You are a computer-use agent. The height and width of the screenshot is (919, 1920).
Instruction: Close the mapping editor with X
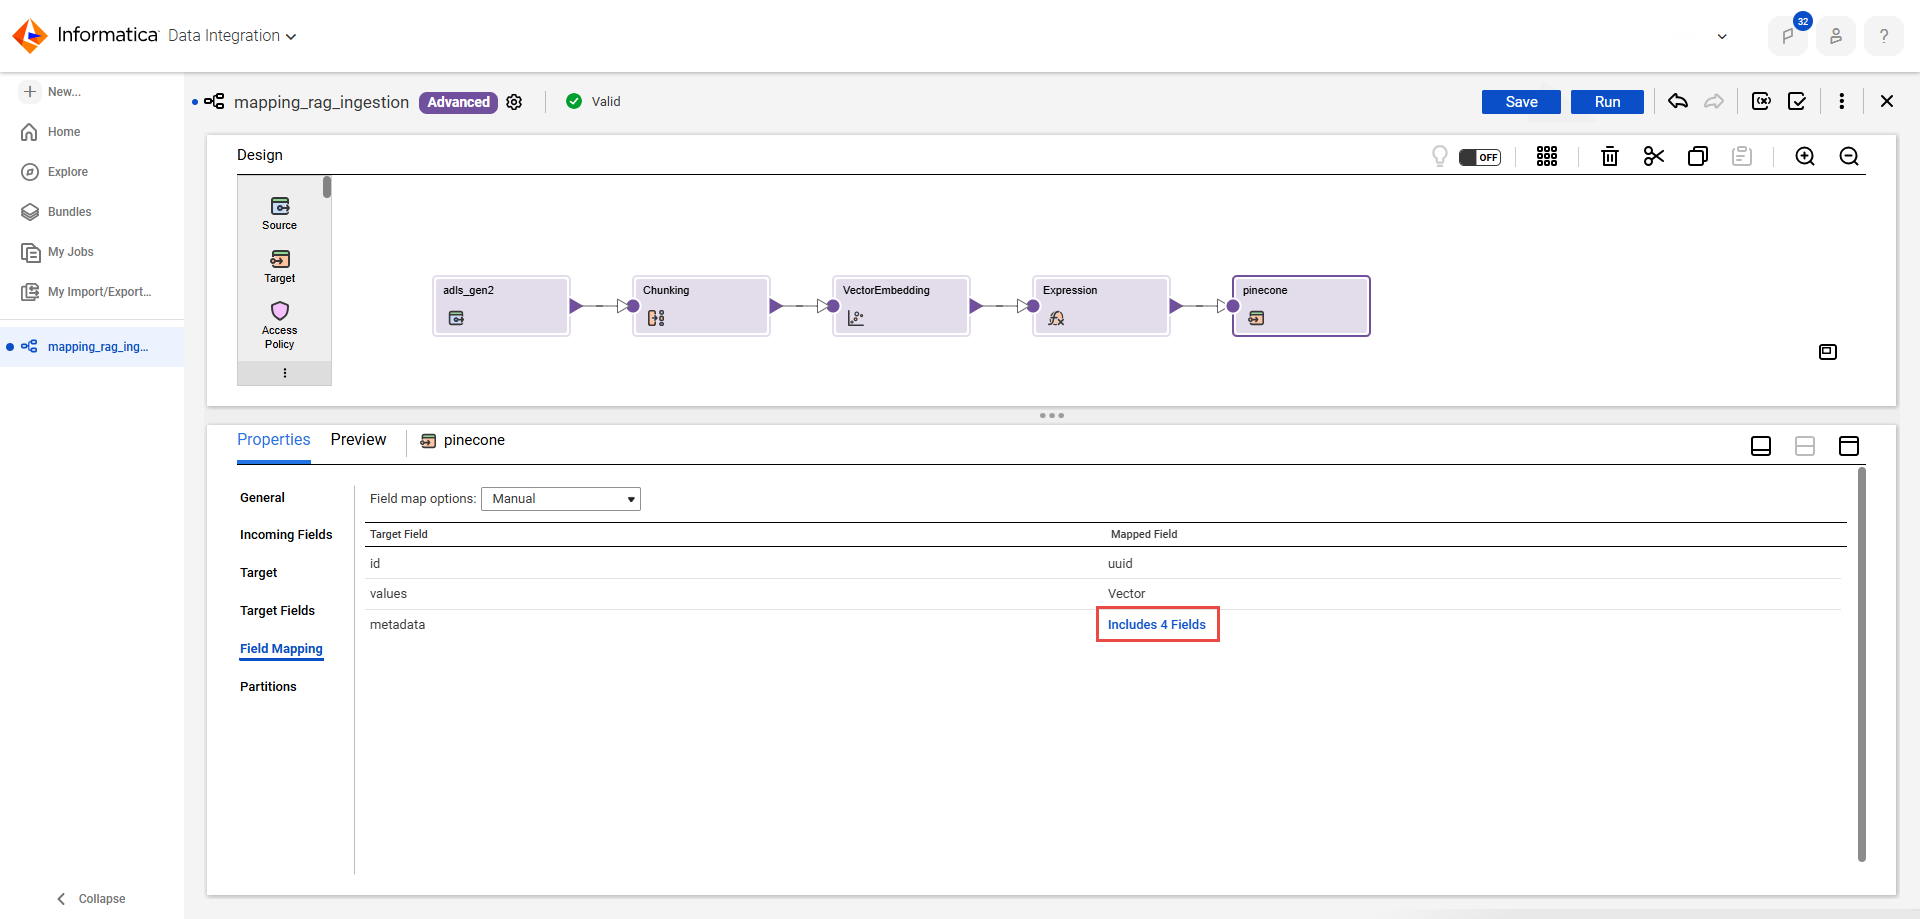point(1887,101)
